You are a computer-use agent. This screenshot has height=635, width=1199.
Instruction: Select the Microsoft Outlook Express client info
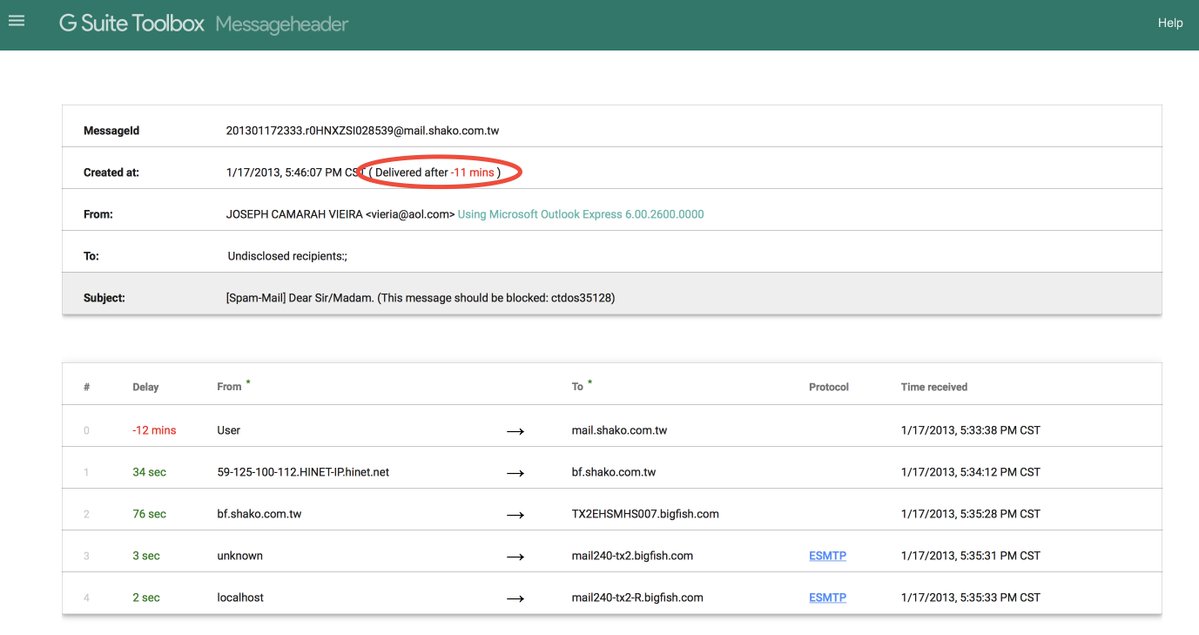coord(580,213)
